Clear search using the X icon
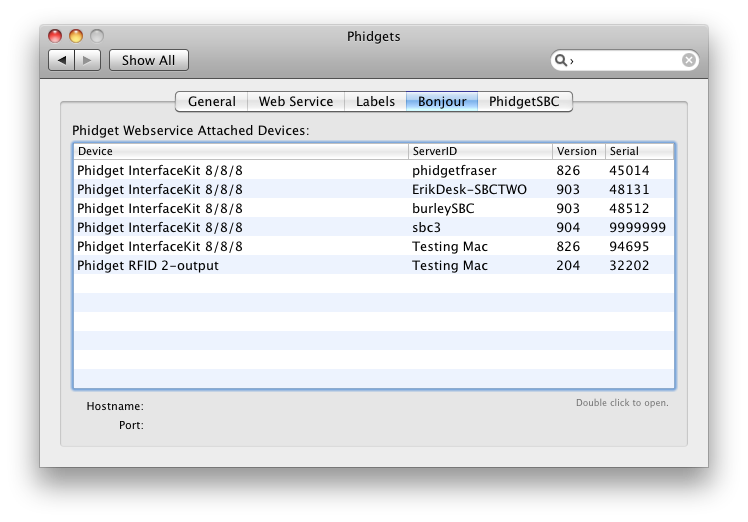 [688, 60]
